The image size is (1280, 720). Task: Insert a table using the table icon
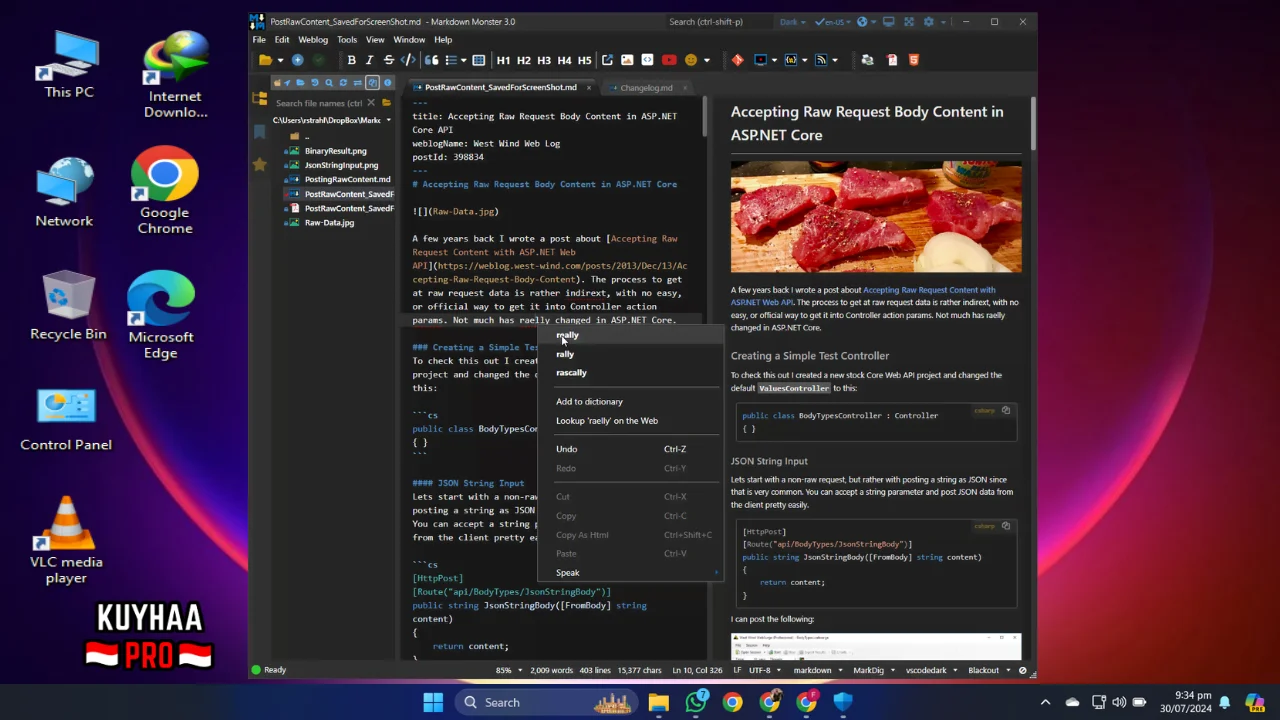(x=479, y=60)
